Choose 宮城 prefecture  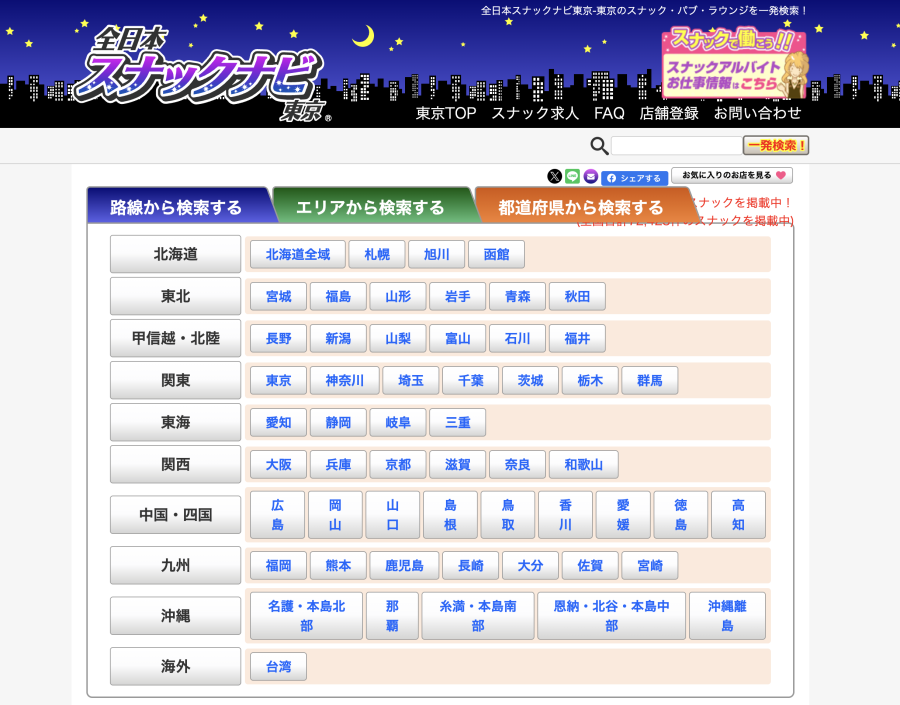(x=278, y=296)
